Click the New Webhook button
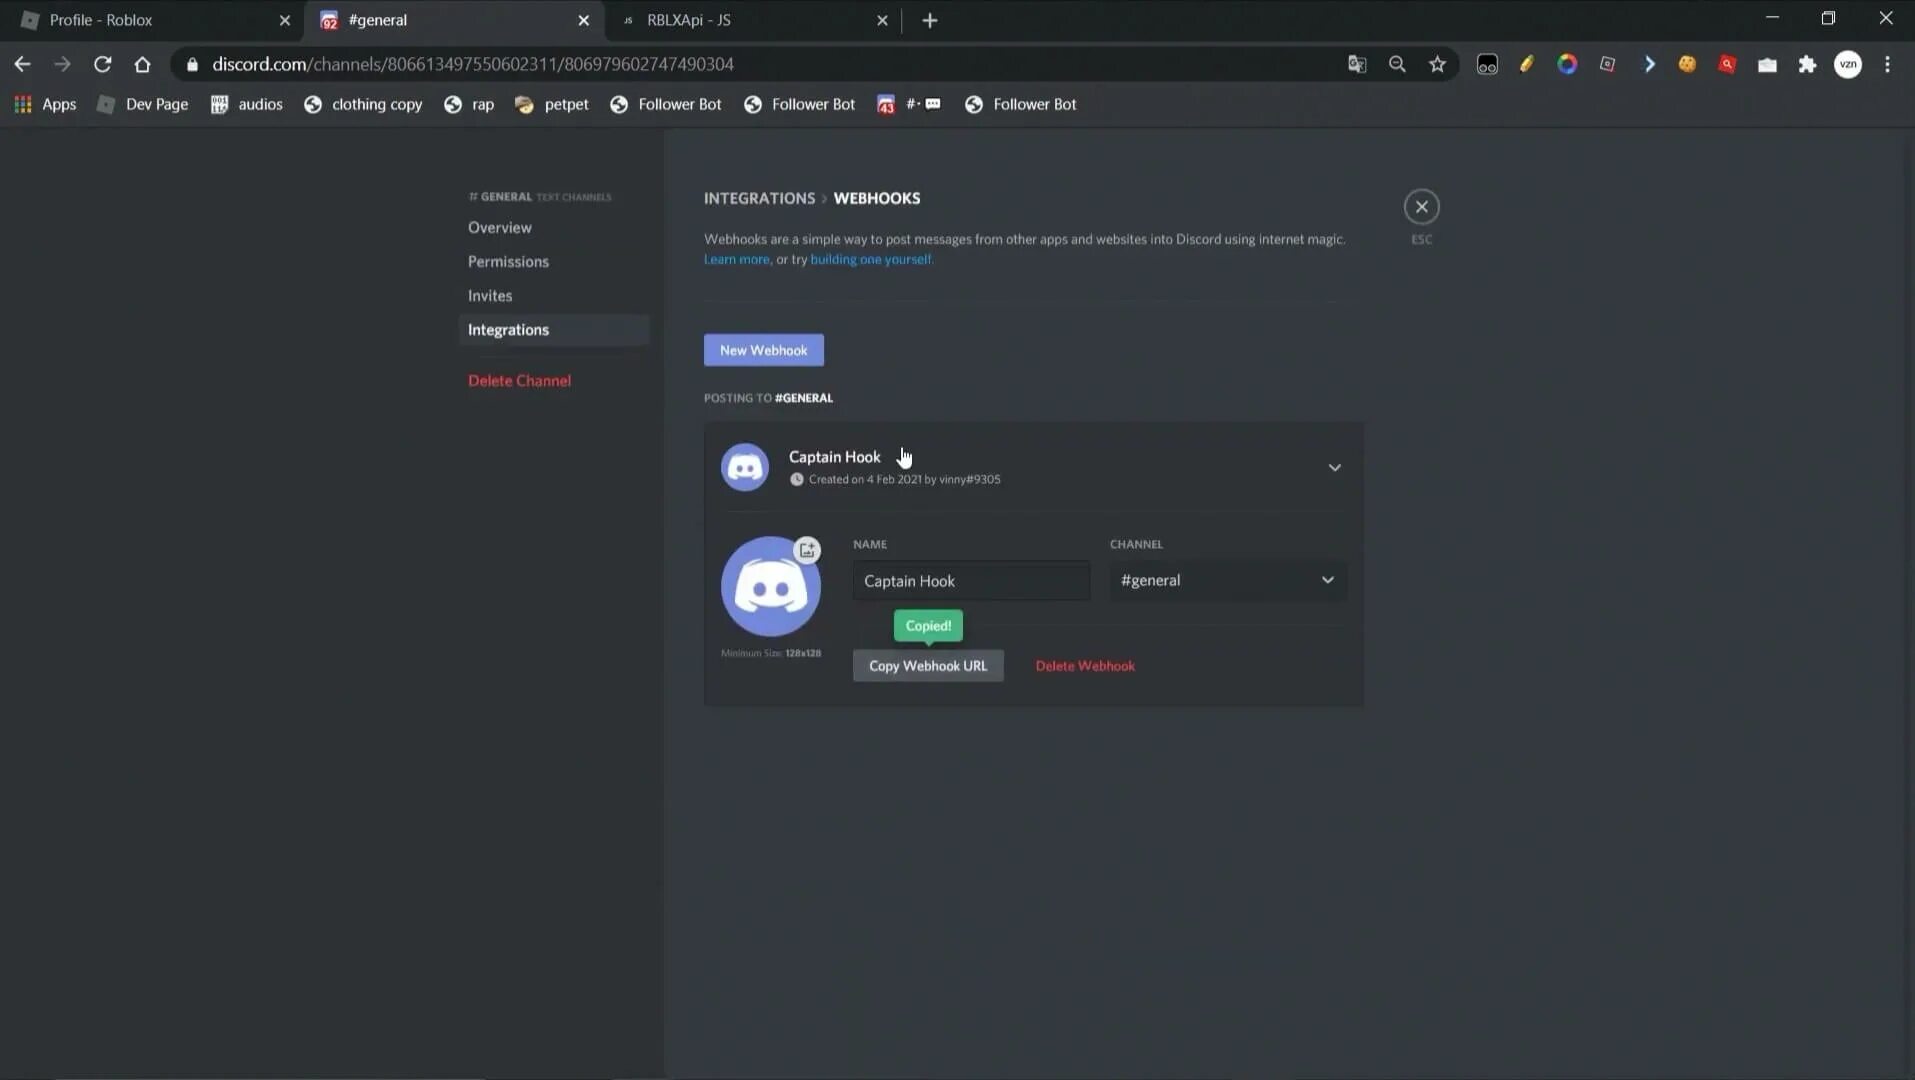Screen dimensions: 1915x1080 pyautogui.click(x=763, y=349)
